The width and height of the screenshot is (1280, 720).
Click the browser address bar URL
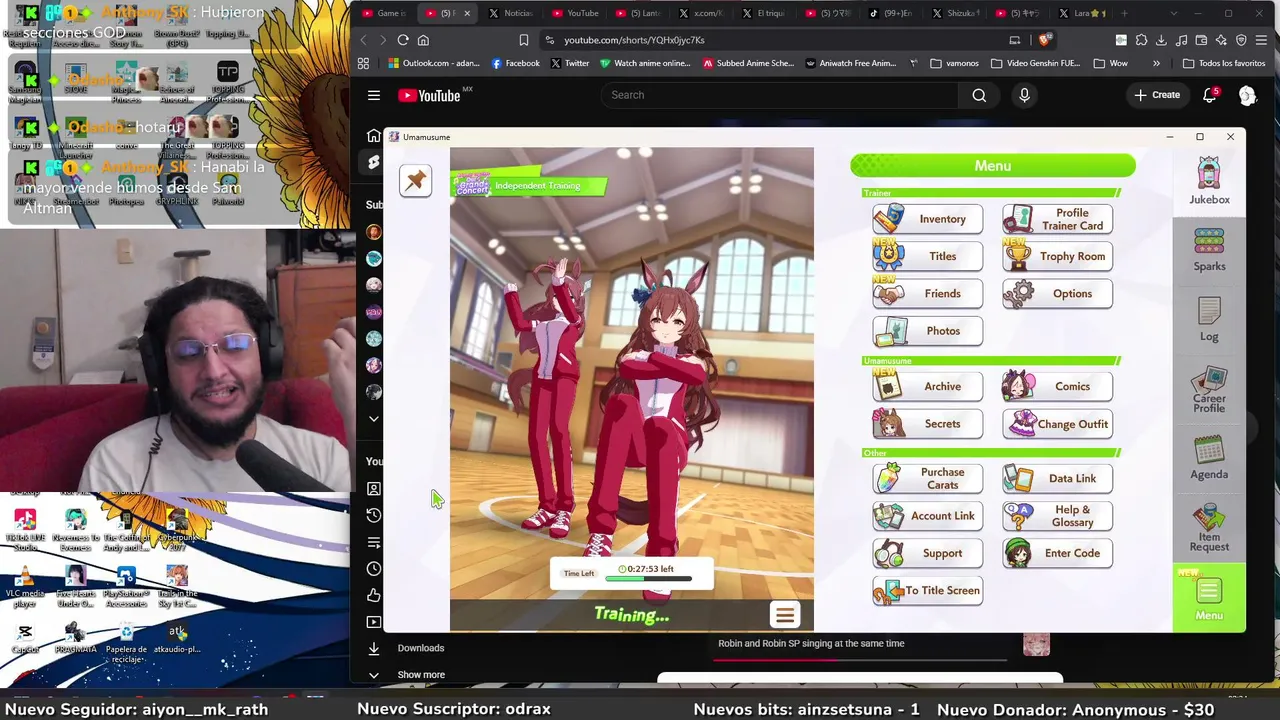pos(634,40)
